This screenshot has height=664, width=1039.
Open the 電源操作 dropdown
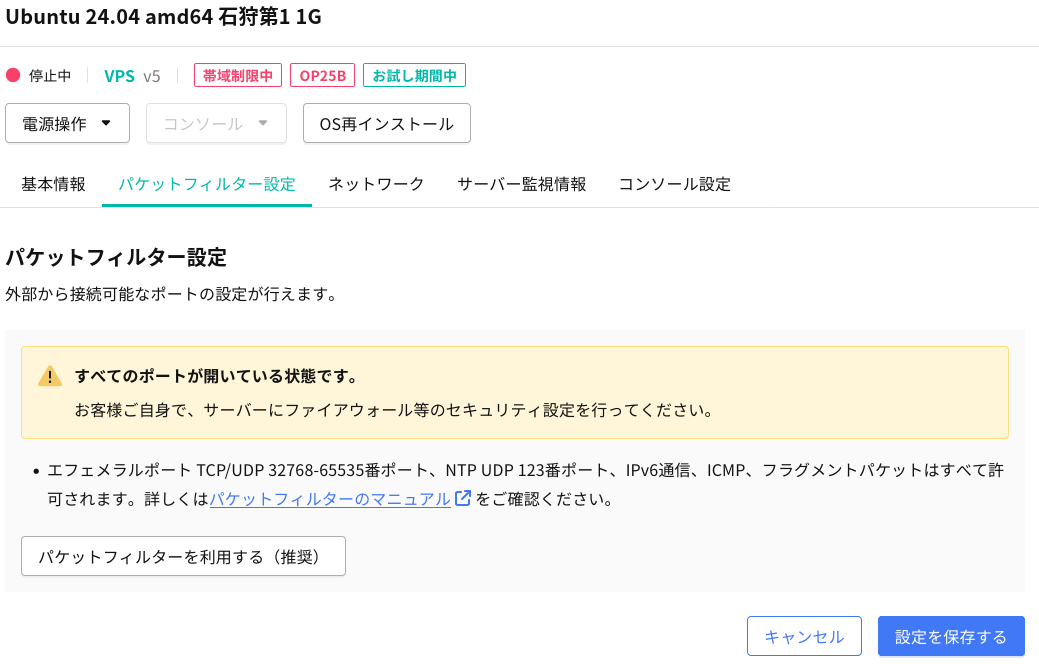point(67,123)
